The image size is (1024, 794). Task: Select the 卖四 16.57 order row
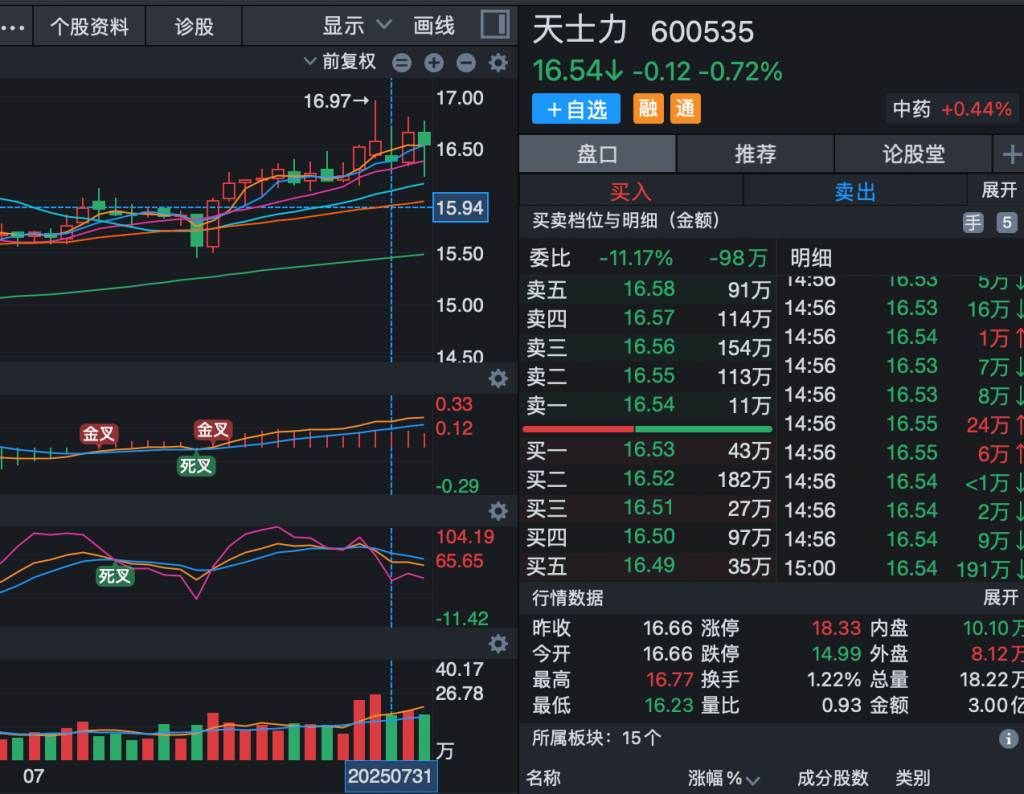point(648,318)
